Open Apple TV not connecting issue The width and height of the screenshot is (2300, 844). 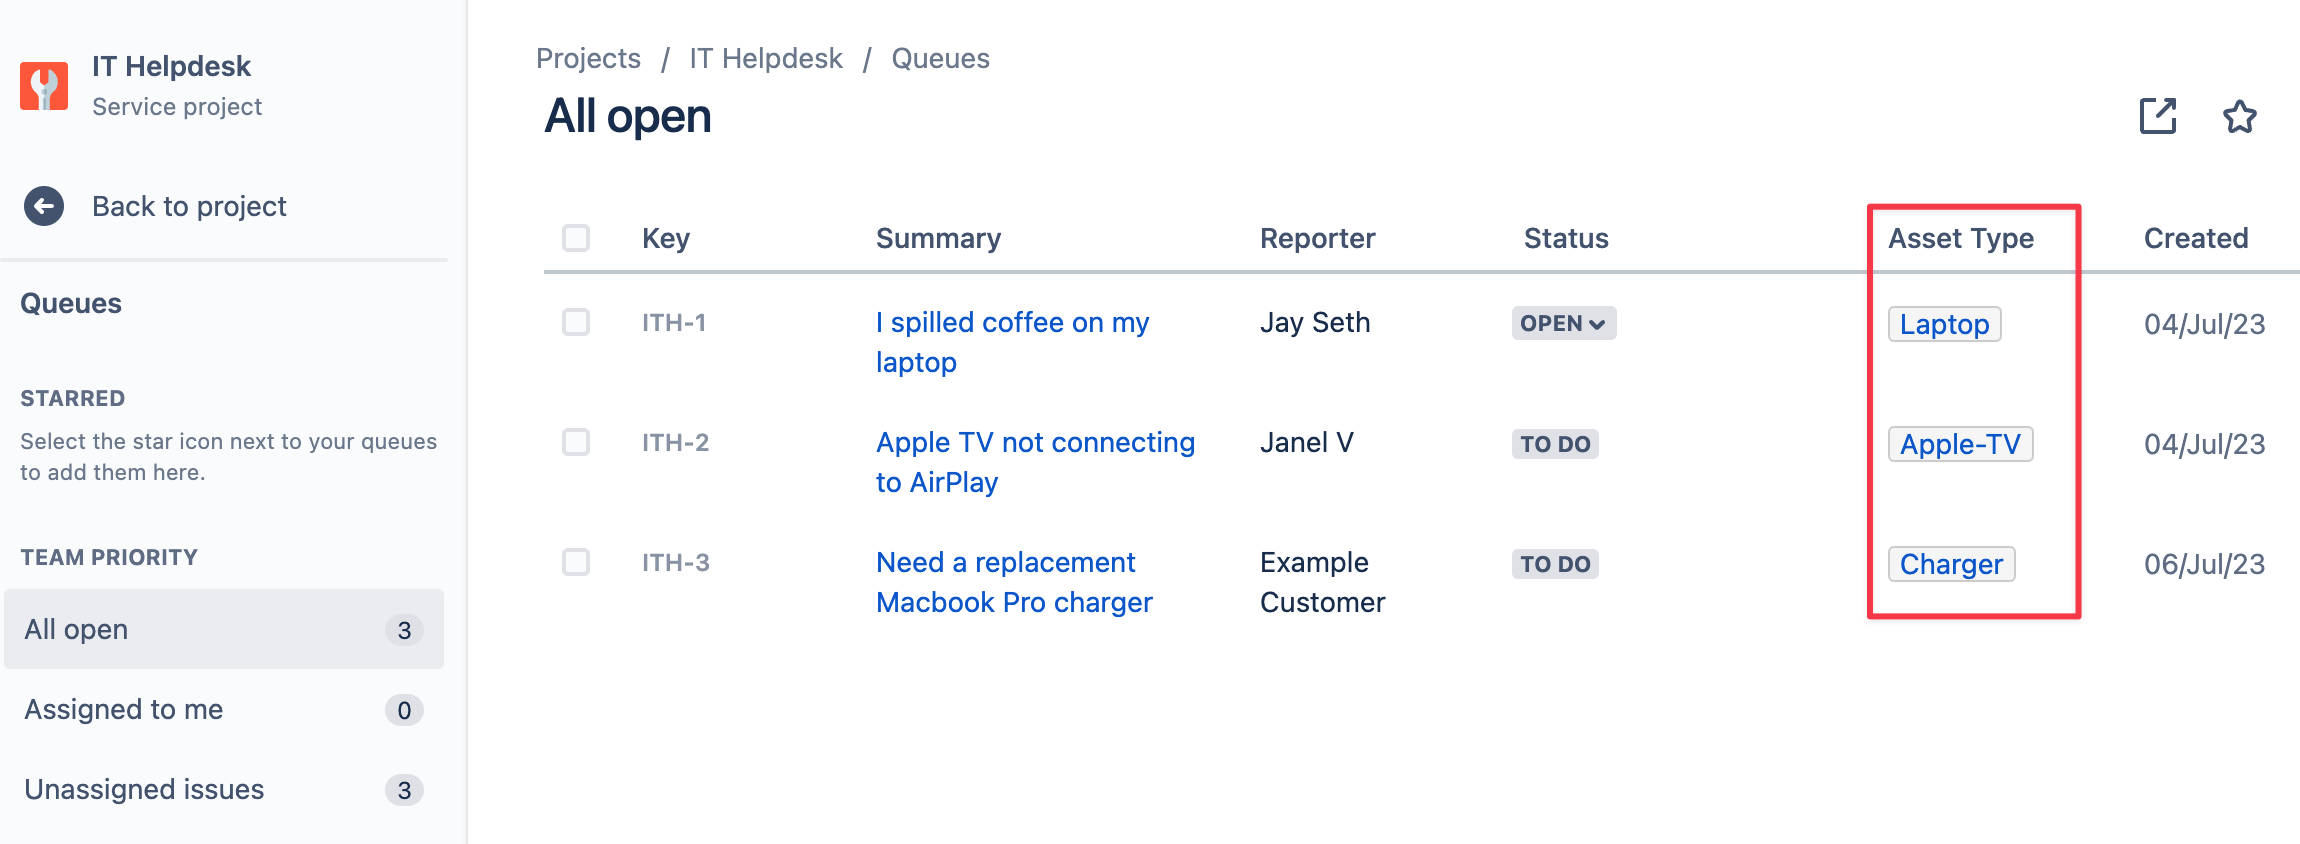pos(1035,462)
